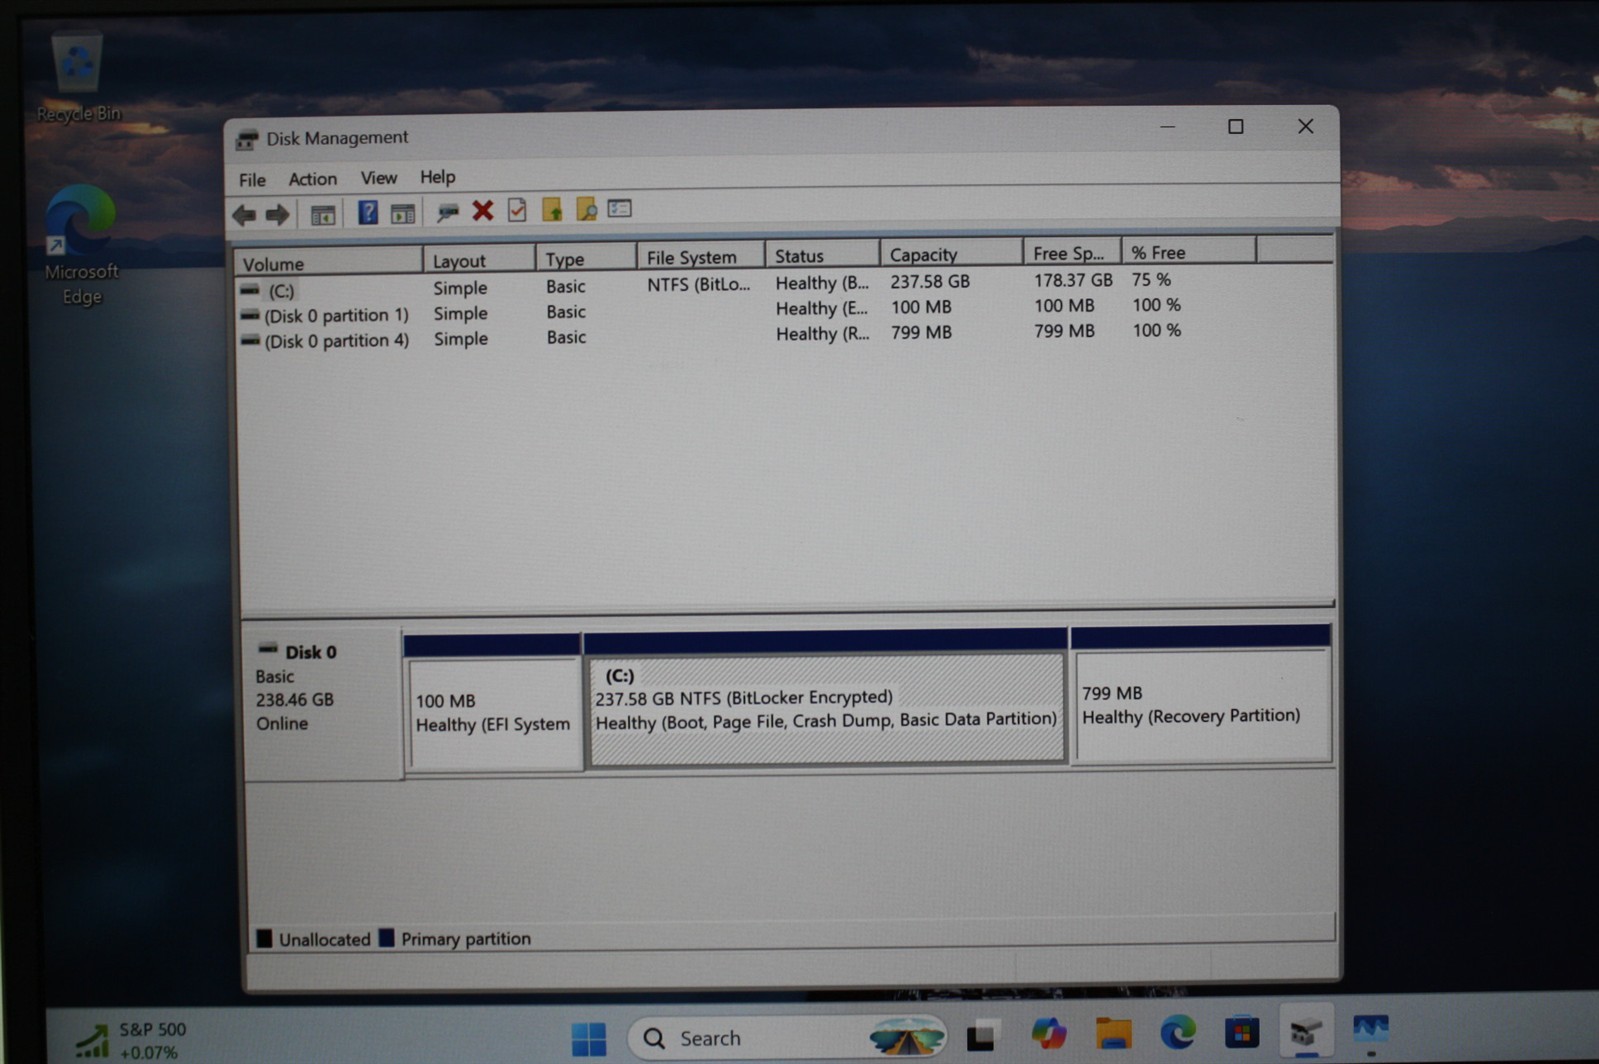Viewport: 1599px width, 1064px height.
Task: Open the View menu
Action: [x=378, y=178]
